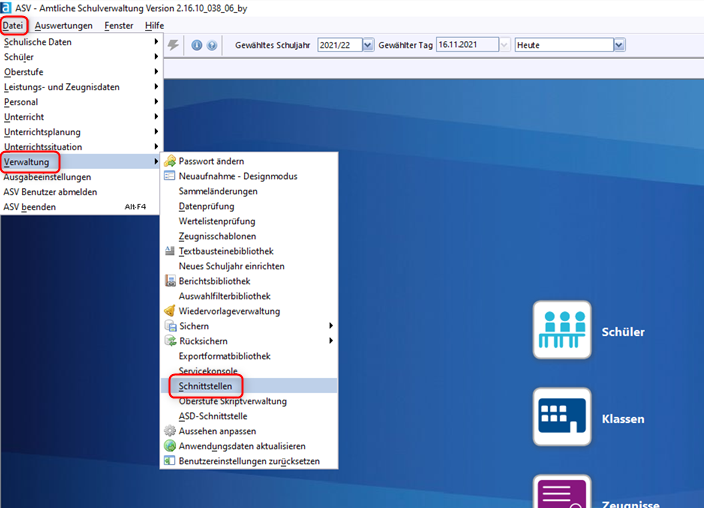This screenshot has width=704, height=508.
Task: Expand the Schüler submenu arrow
Action: pyautogui.click(x=156, y=57)
